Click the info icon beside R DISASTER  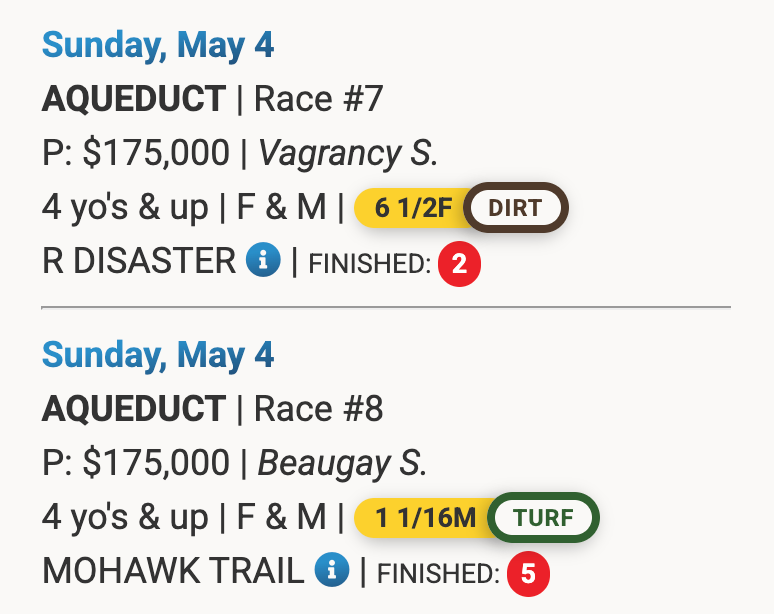pos(262,262)
